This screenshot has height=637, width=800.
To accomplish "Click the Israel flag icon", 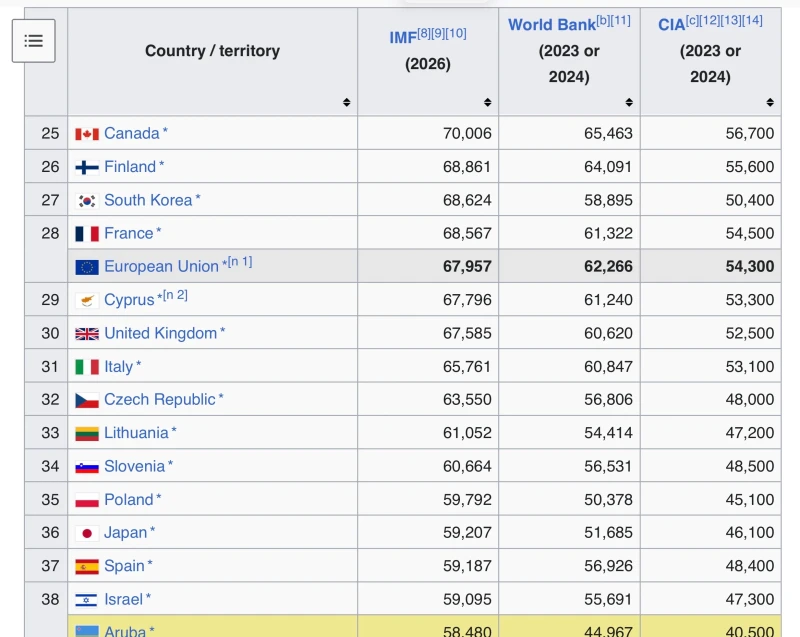I will tap(87, 600).
